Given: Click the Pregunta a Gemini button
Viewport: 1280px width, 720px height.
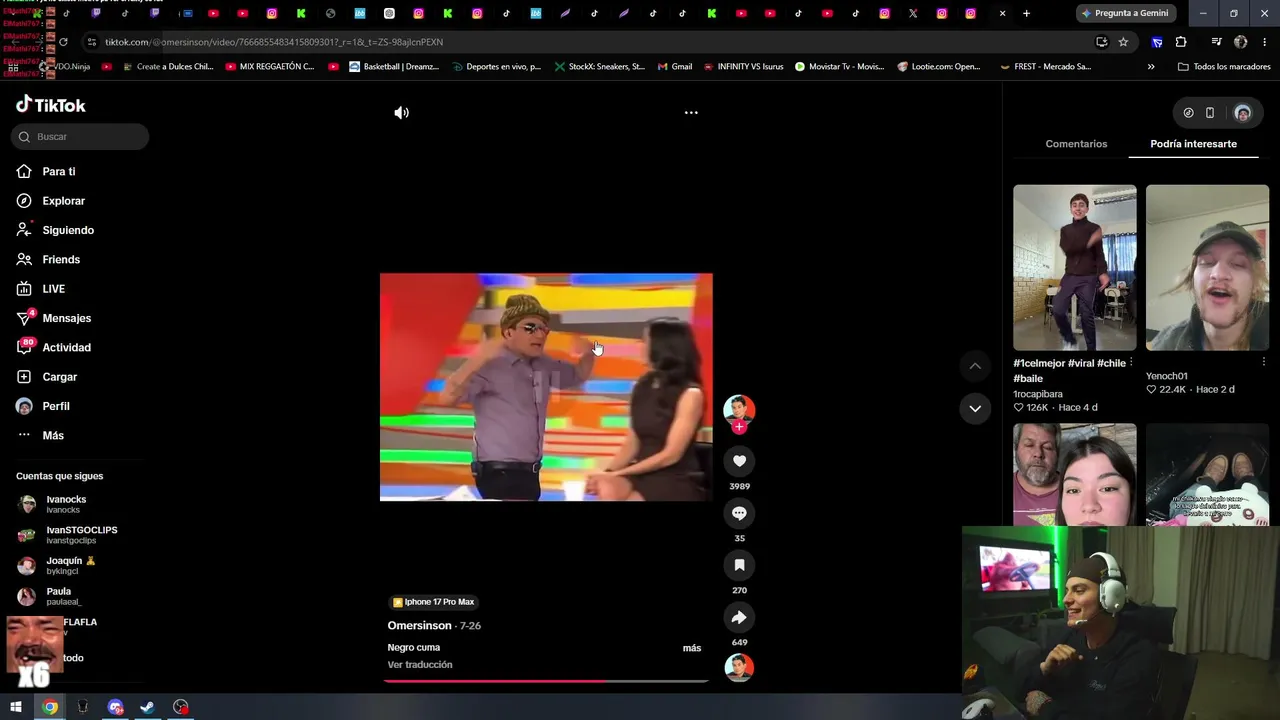Looking at the screenshot, I should [x=1123, y=14].
